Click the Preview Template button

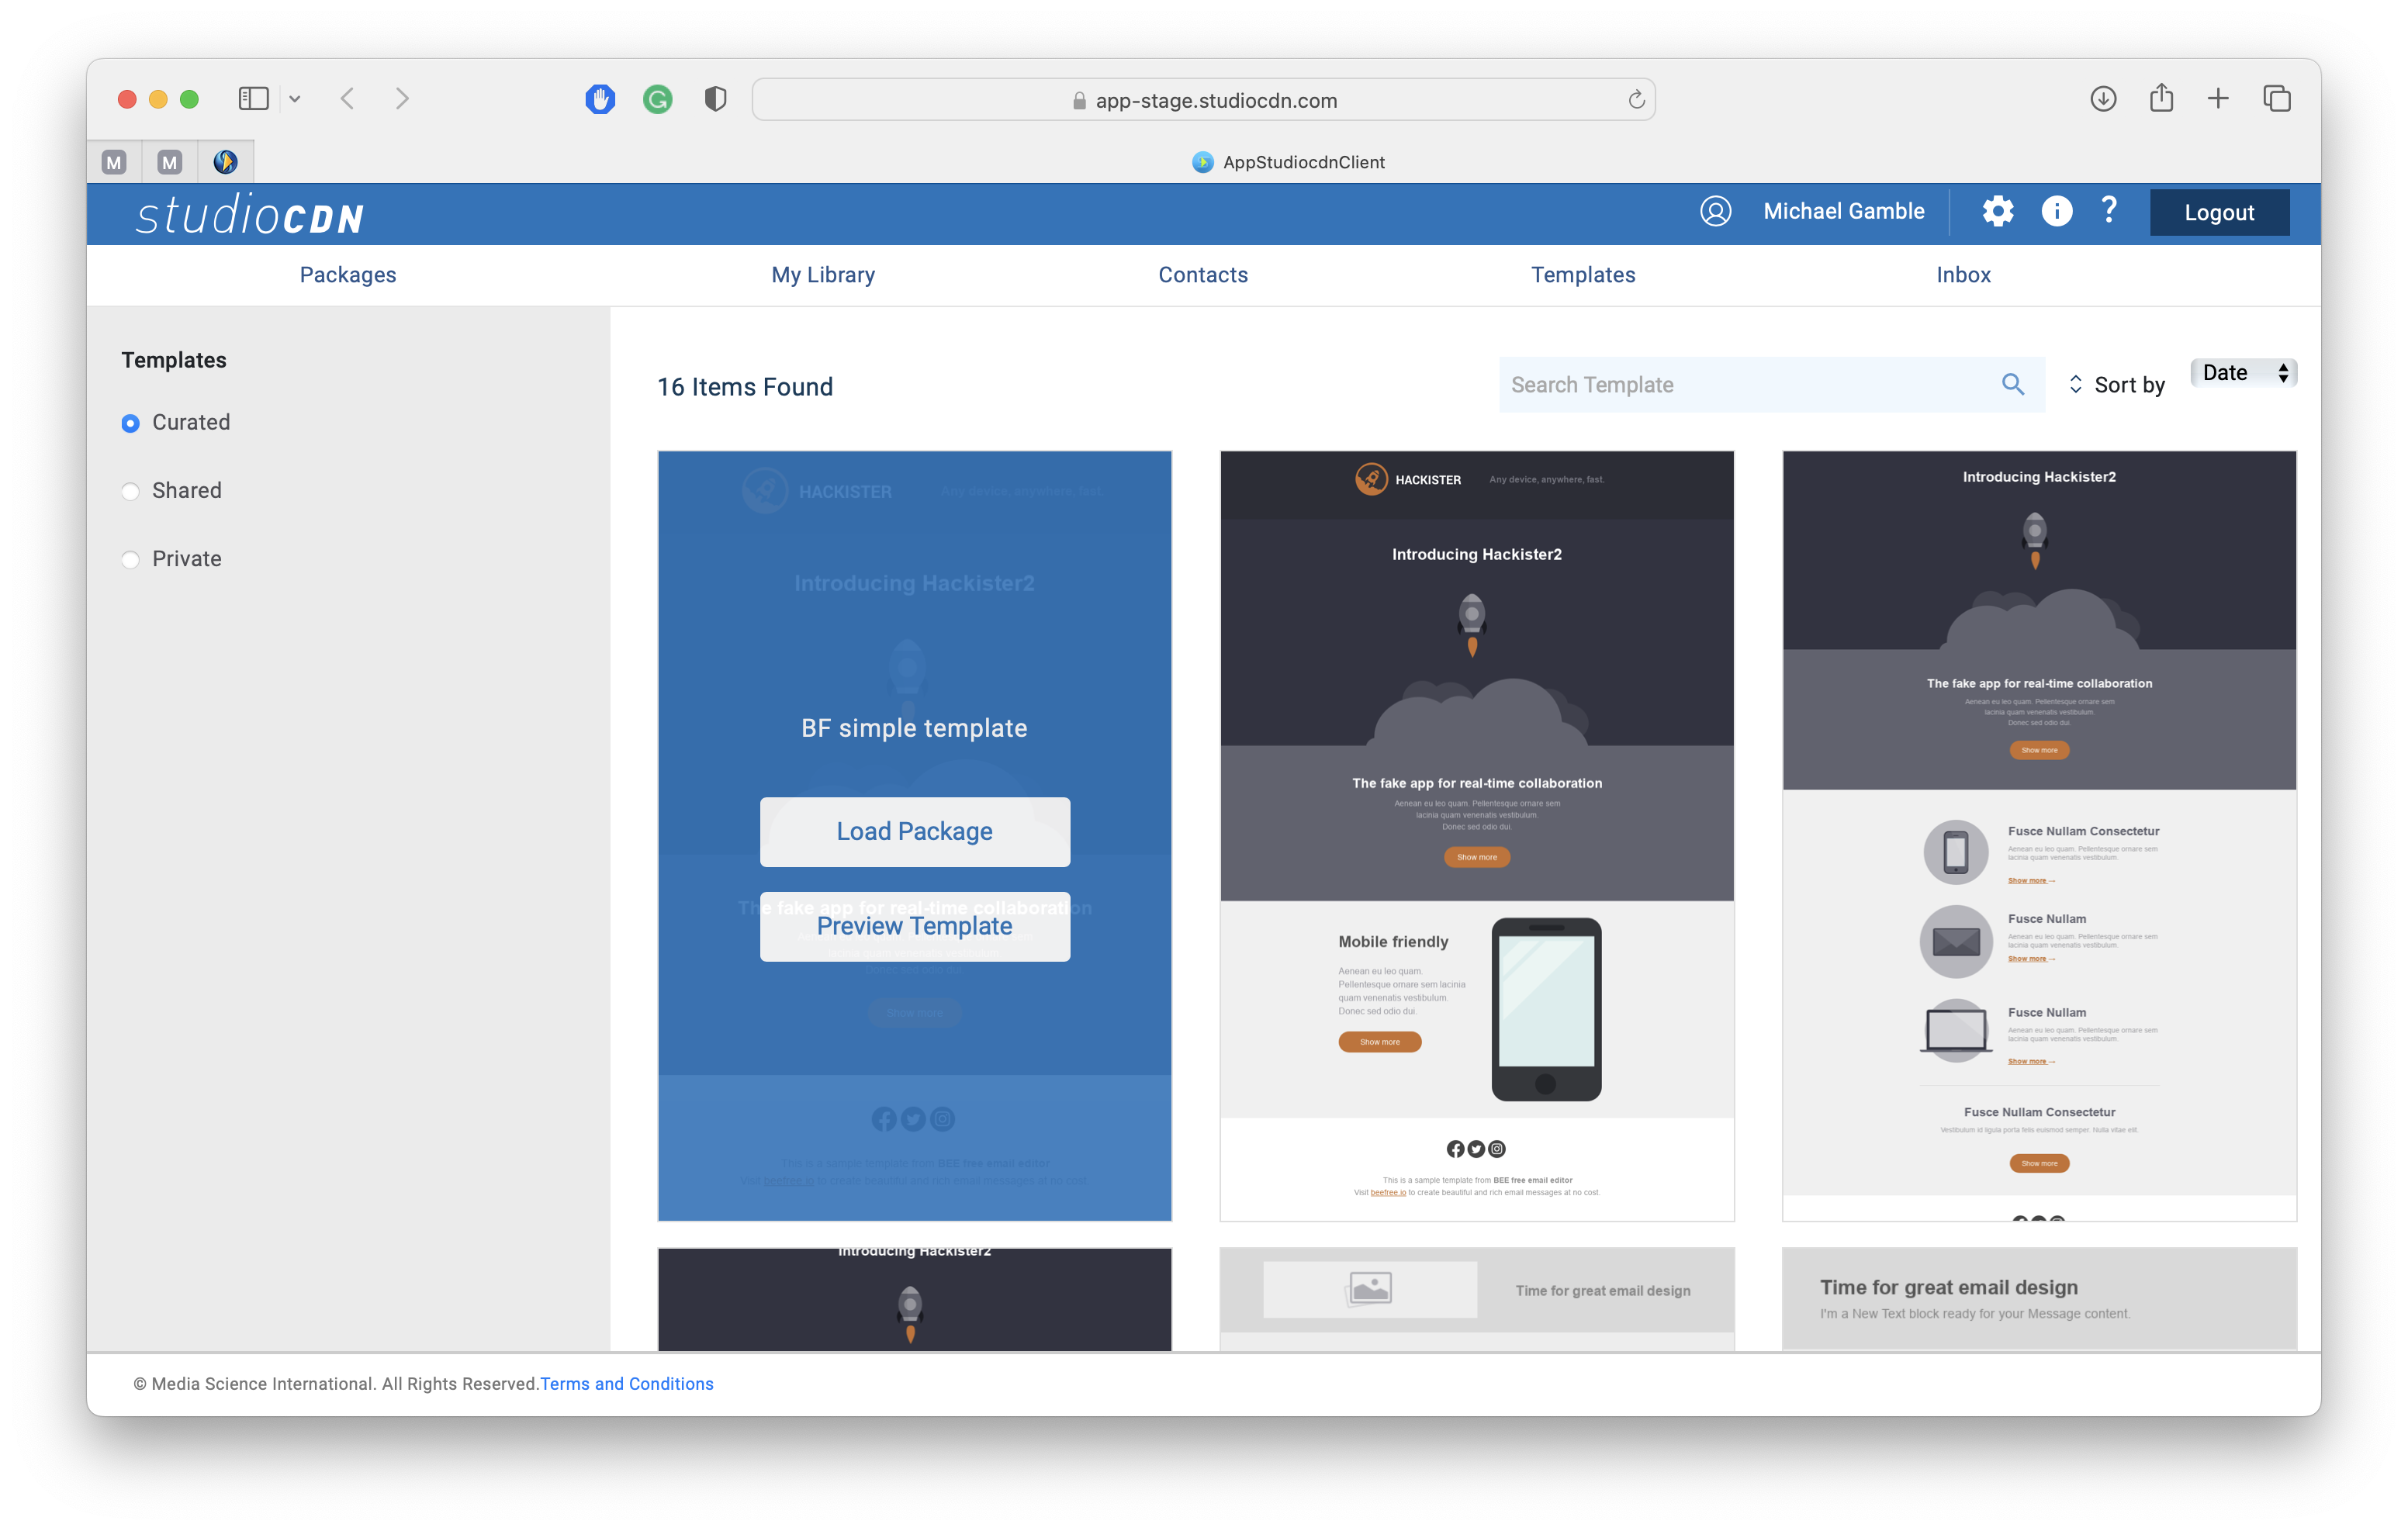(x=914, y=926)
